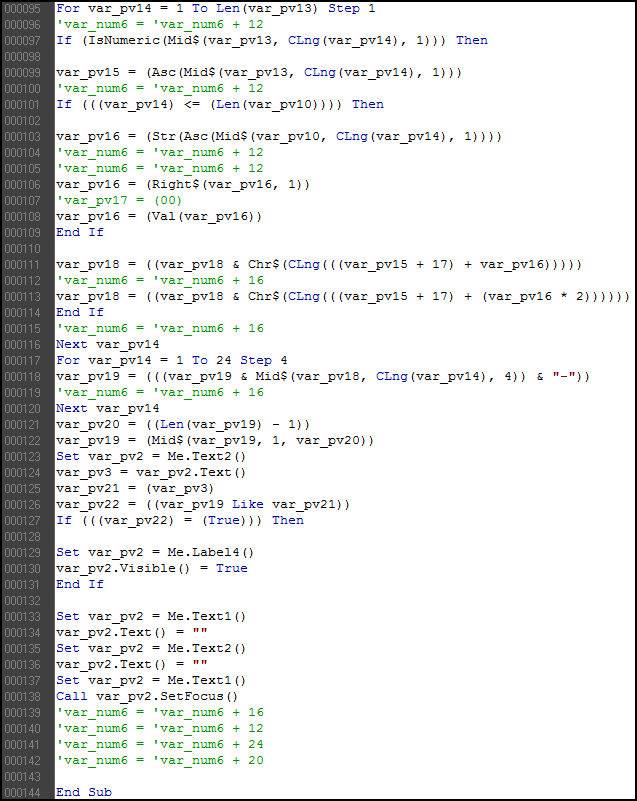This screenshot has height=801, width=637.
Task: Click the line 'var_pv21 = (var_pv3)'
Action: click(x=135, y=488)
